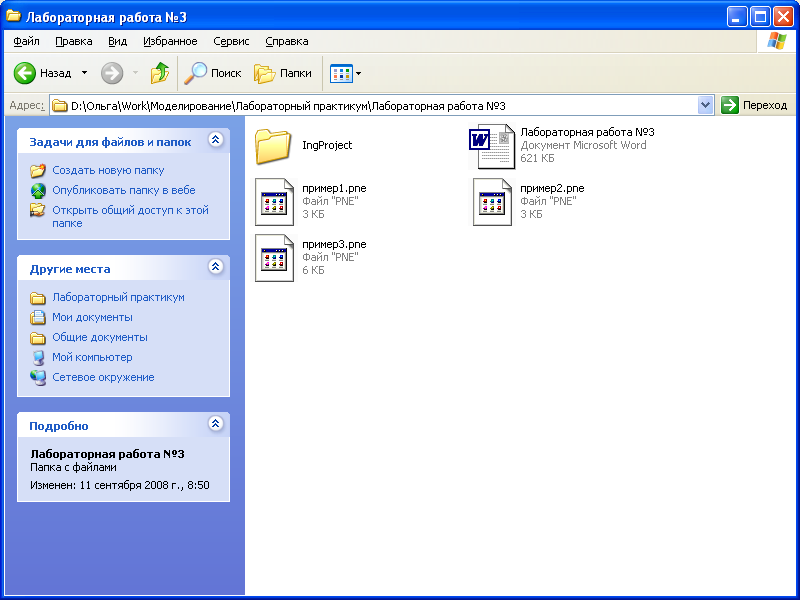Screen dimensions: 800x600
Task: Click the Windows flag logo
Action: click(x=776, y=41)
